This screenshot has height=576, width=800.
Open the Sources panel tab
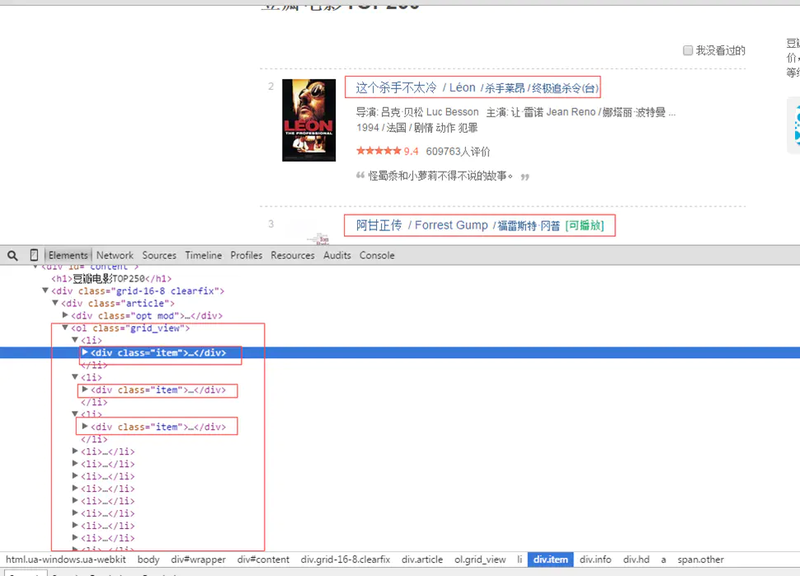coord(159,255)
